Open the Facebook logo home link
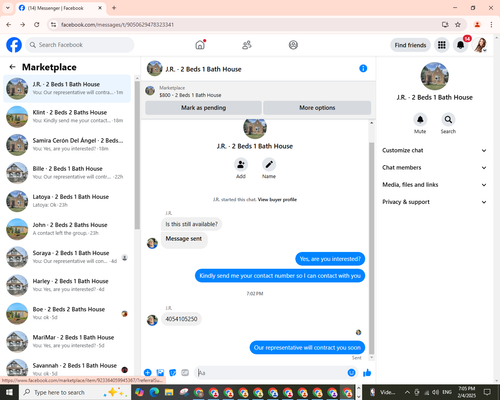500x400 pixels. (14, 45)
